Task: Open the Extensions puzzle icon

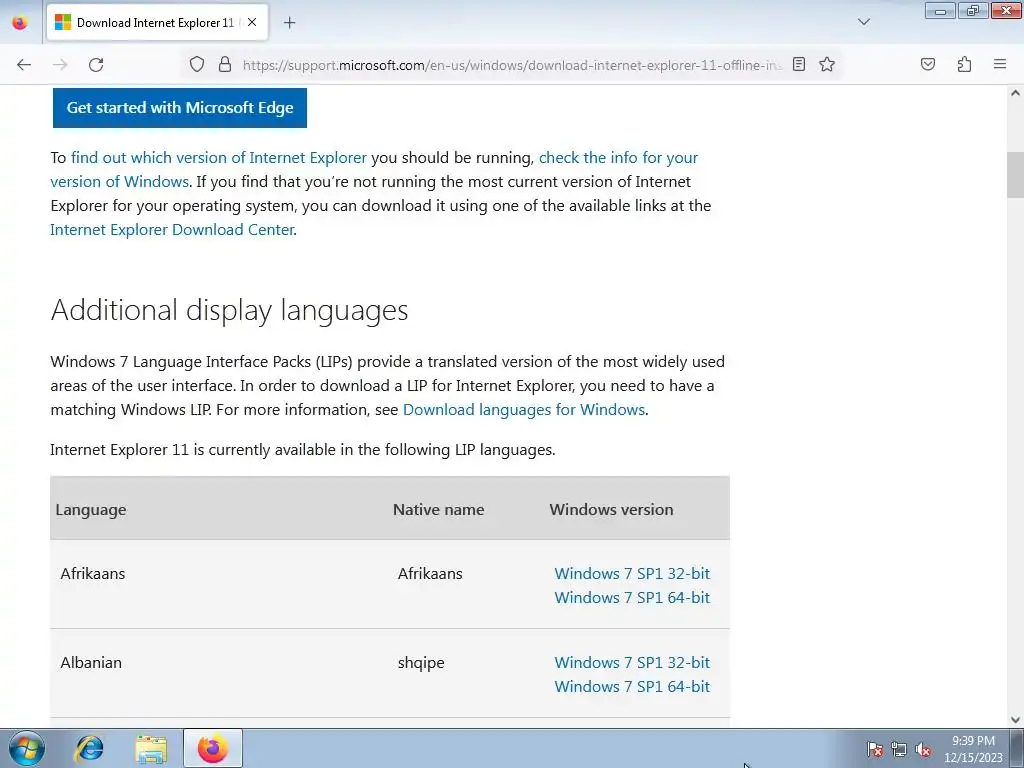Action: click(x=964, y=64)
